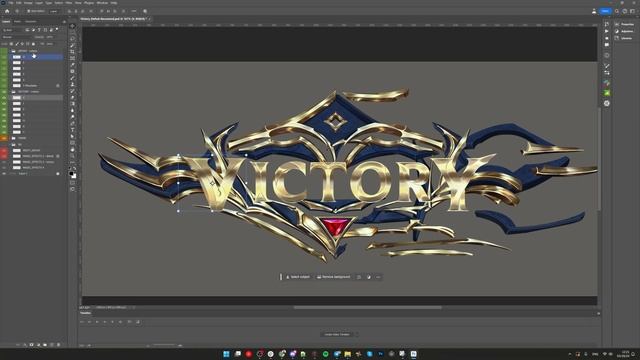Toggle lock position icon in Layers panel
640x360 pixels.
pos(22,44)
